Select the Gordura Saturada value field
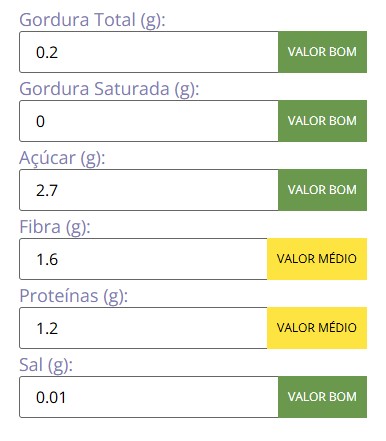The width and height of the screenshot is (386, 441). click(149, 121)
